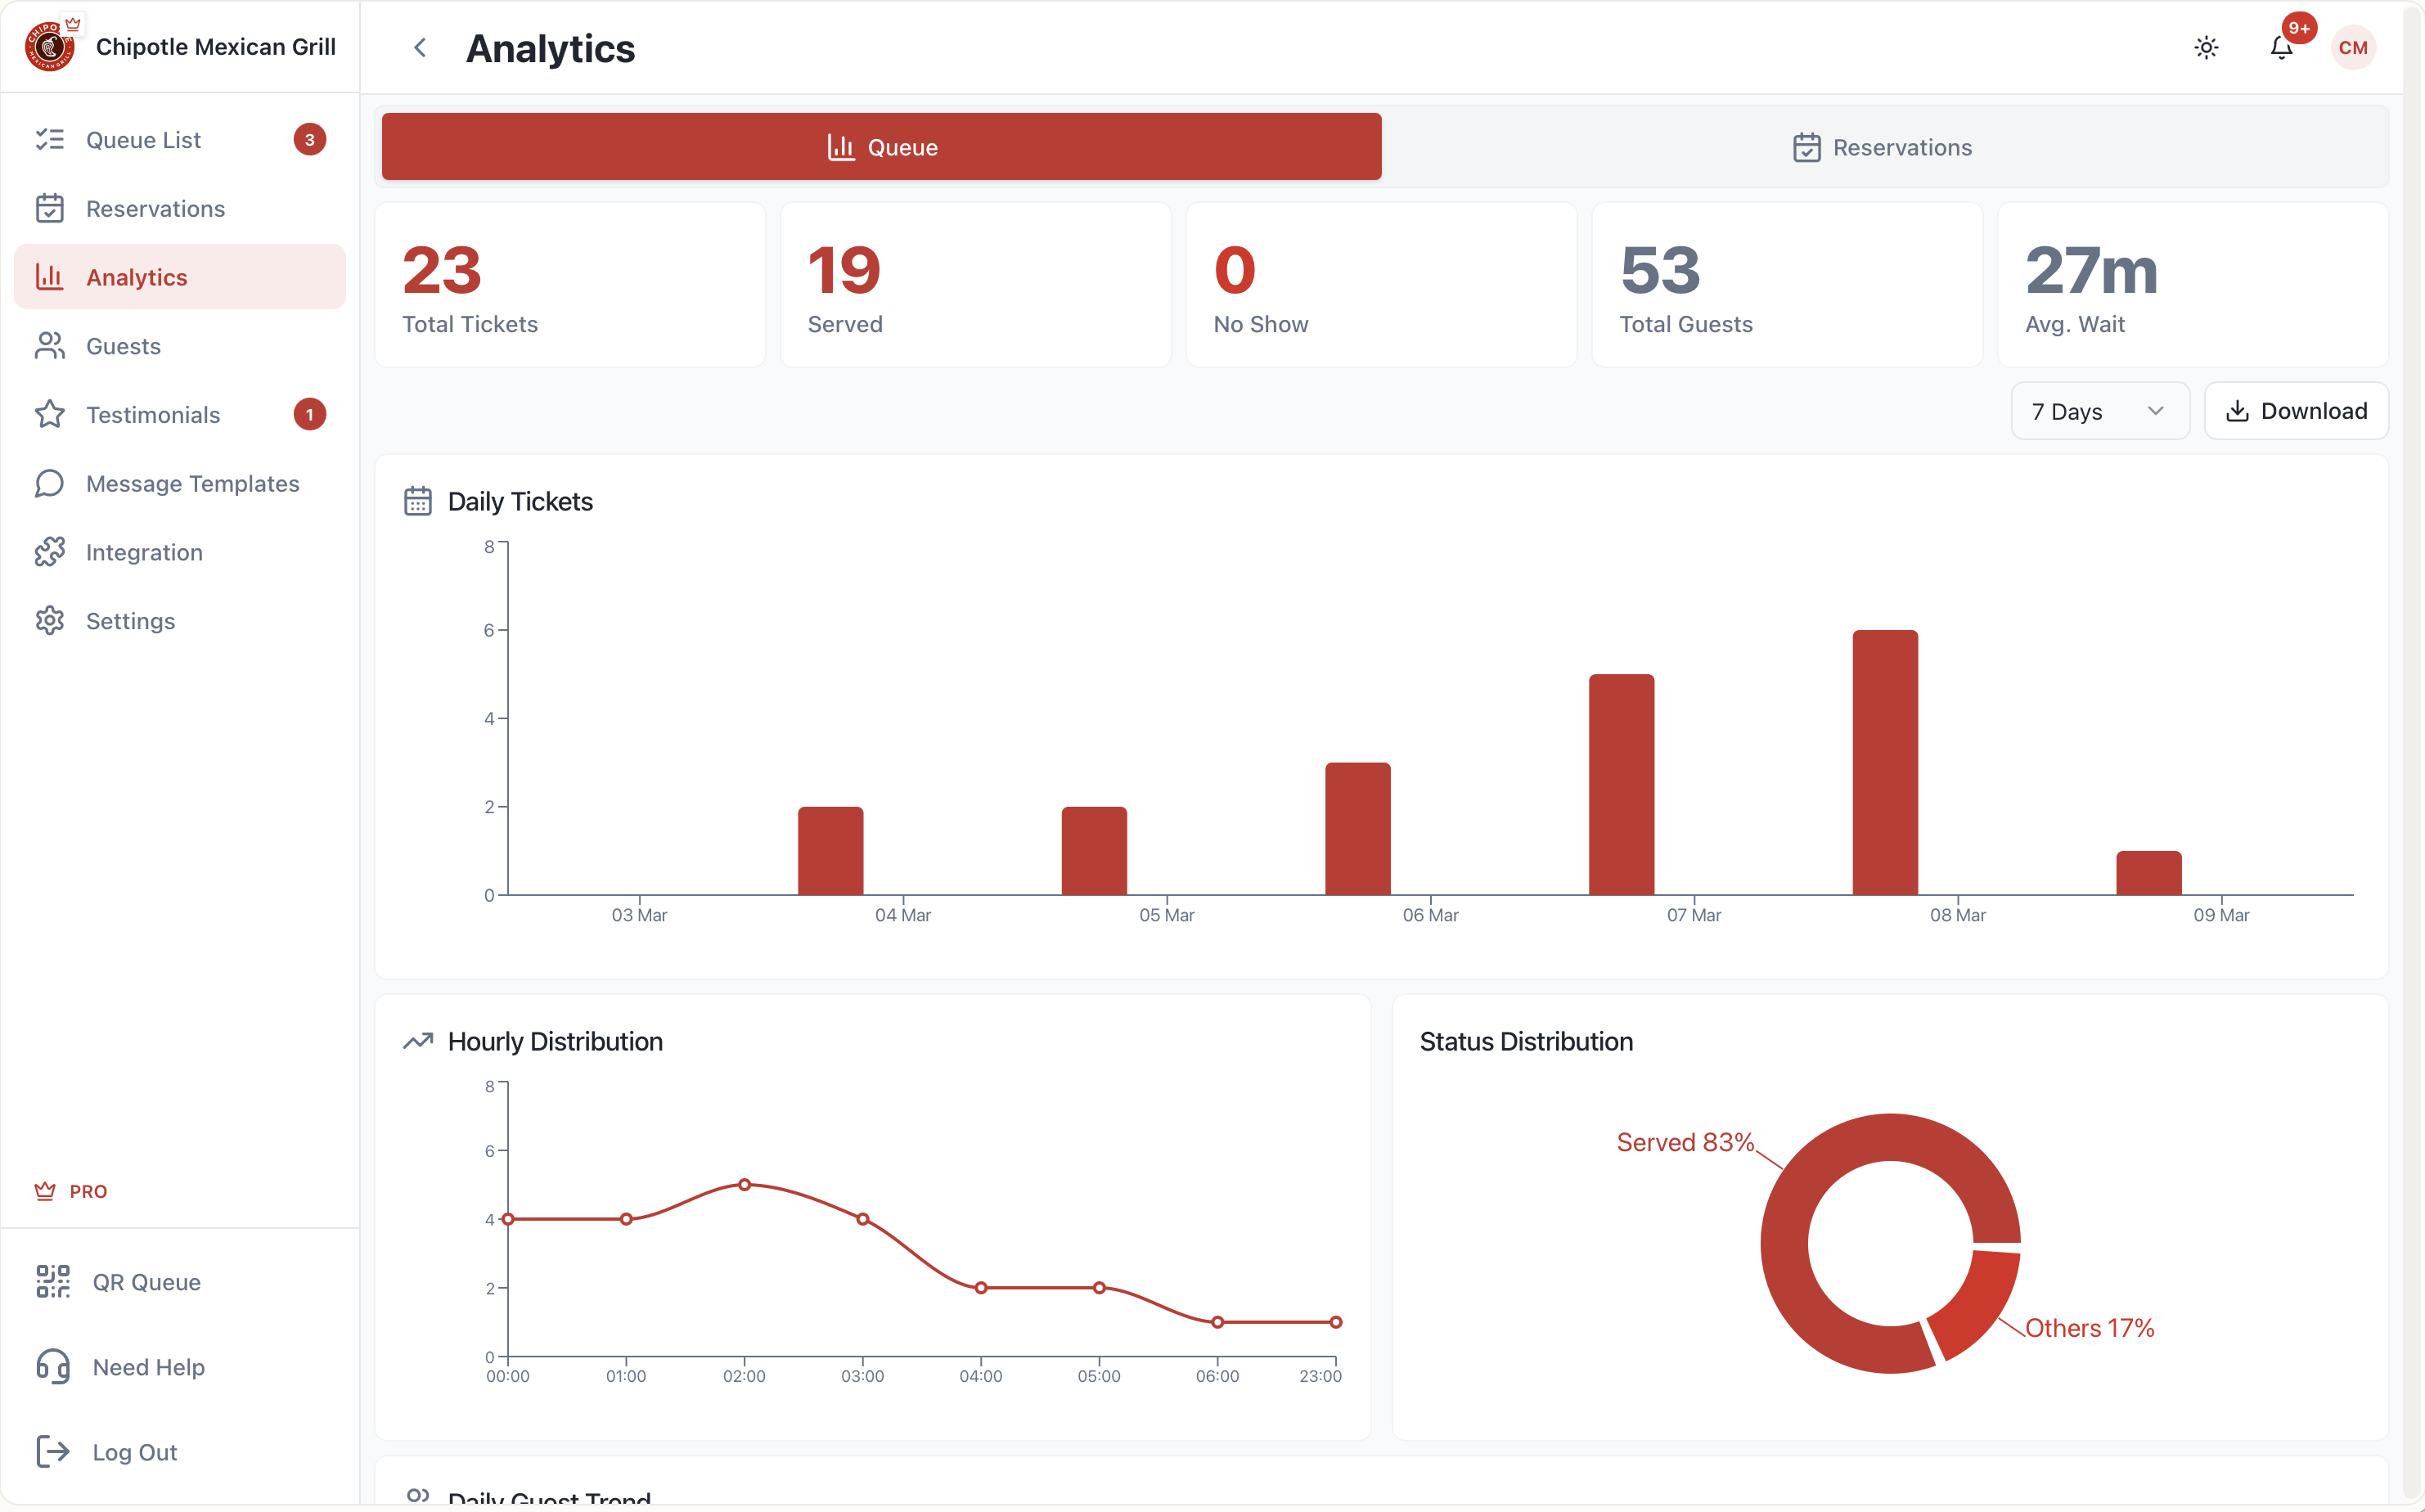The height and width of the screenshot is (1512, 2425).
Task: Open Queue List in the sidebar
Action: point(143,140)
